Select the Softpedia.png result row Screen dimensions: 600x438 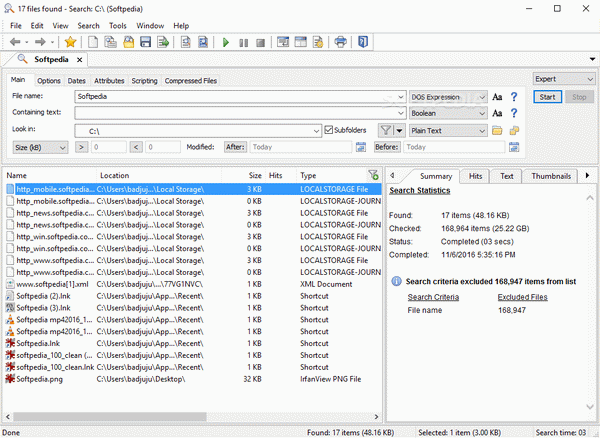point(193,379)
